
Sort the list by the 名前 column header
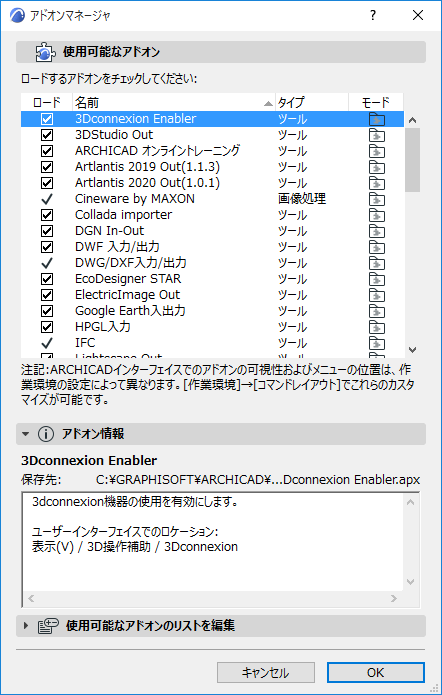click(174, 103)
